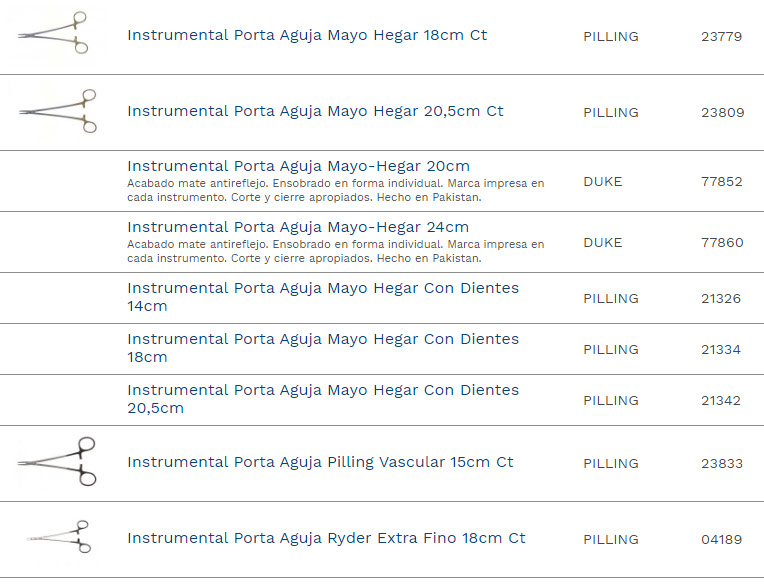Open Mayo Hegar Con Dientes 20,5cm product
764x584 pixels.
[x=323, y=399]
